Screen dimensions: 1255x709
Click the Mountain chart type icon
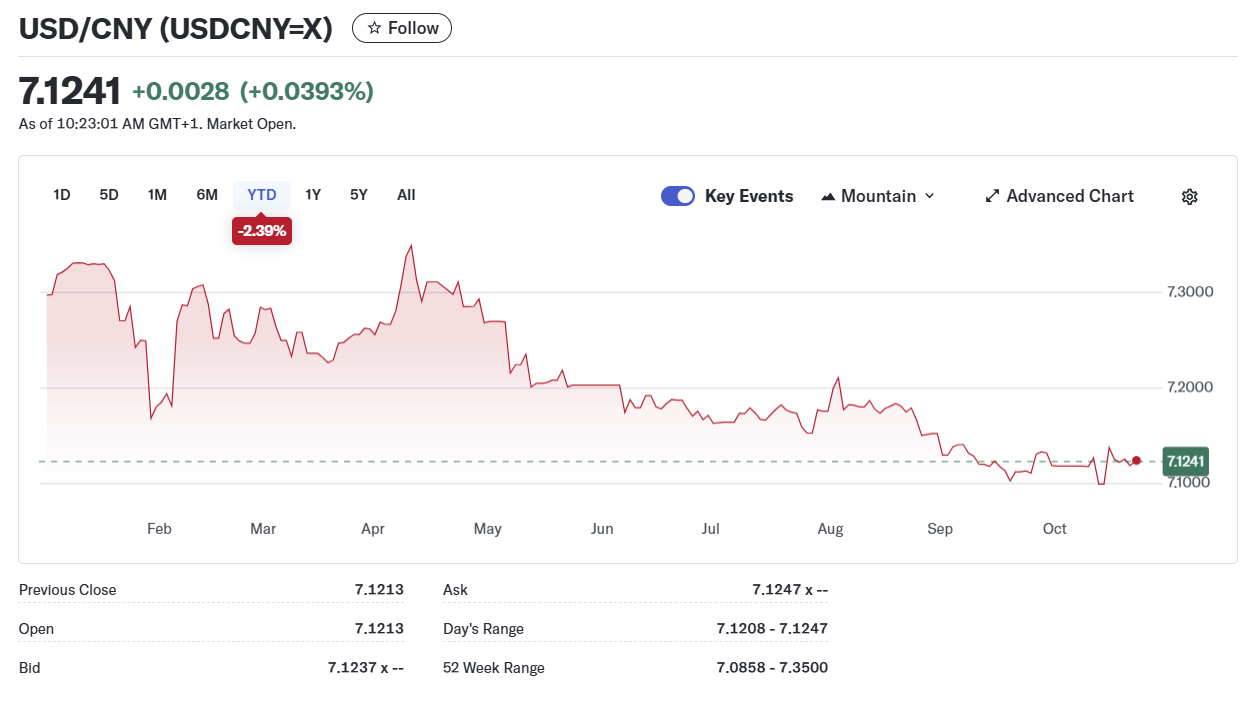tap(828, 197)
